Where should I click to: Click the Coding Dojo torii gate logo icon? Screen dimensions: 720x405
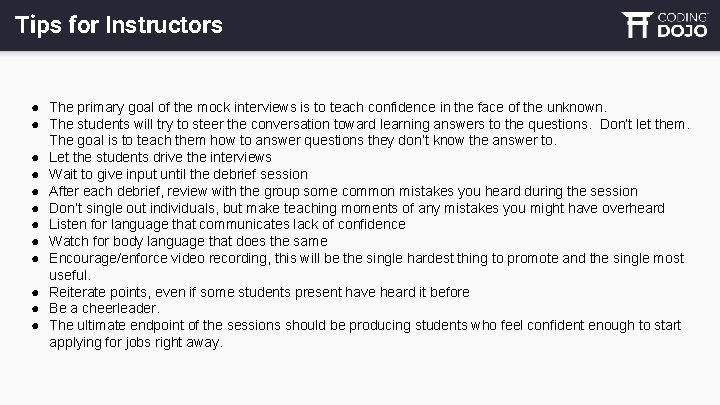tap(637, 24)
